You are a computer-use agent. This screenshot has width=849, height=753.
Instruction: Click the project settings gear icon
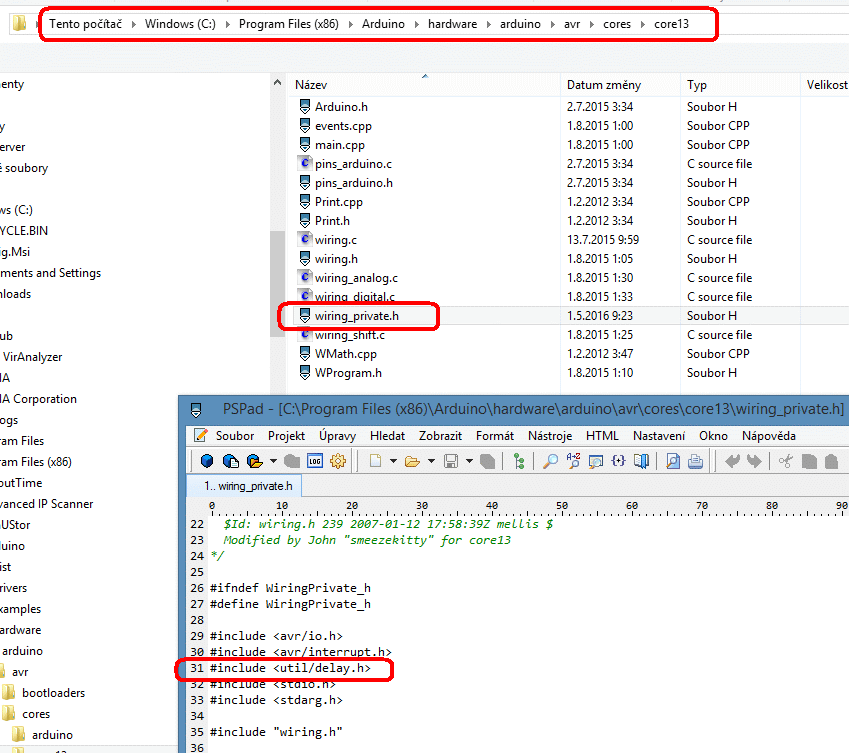338,461
